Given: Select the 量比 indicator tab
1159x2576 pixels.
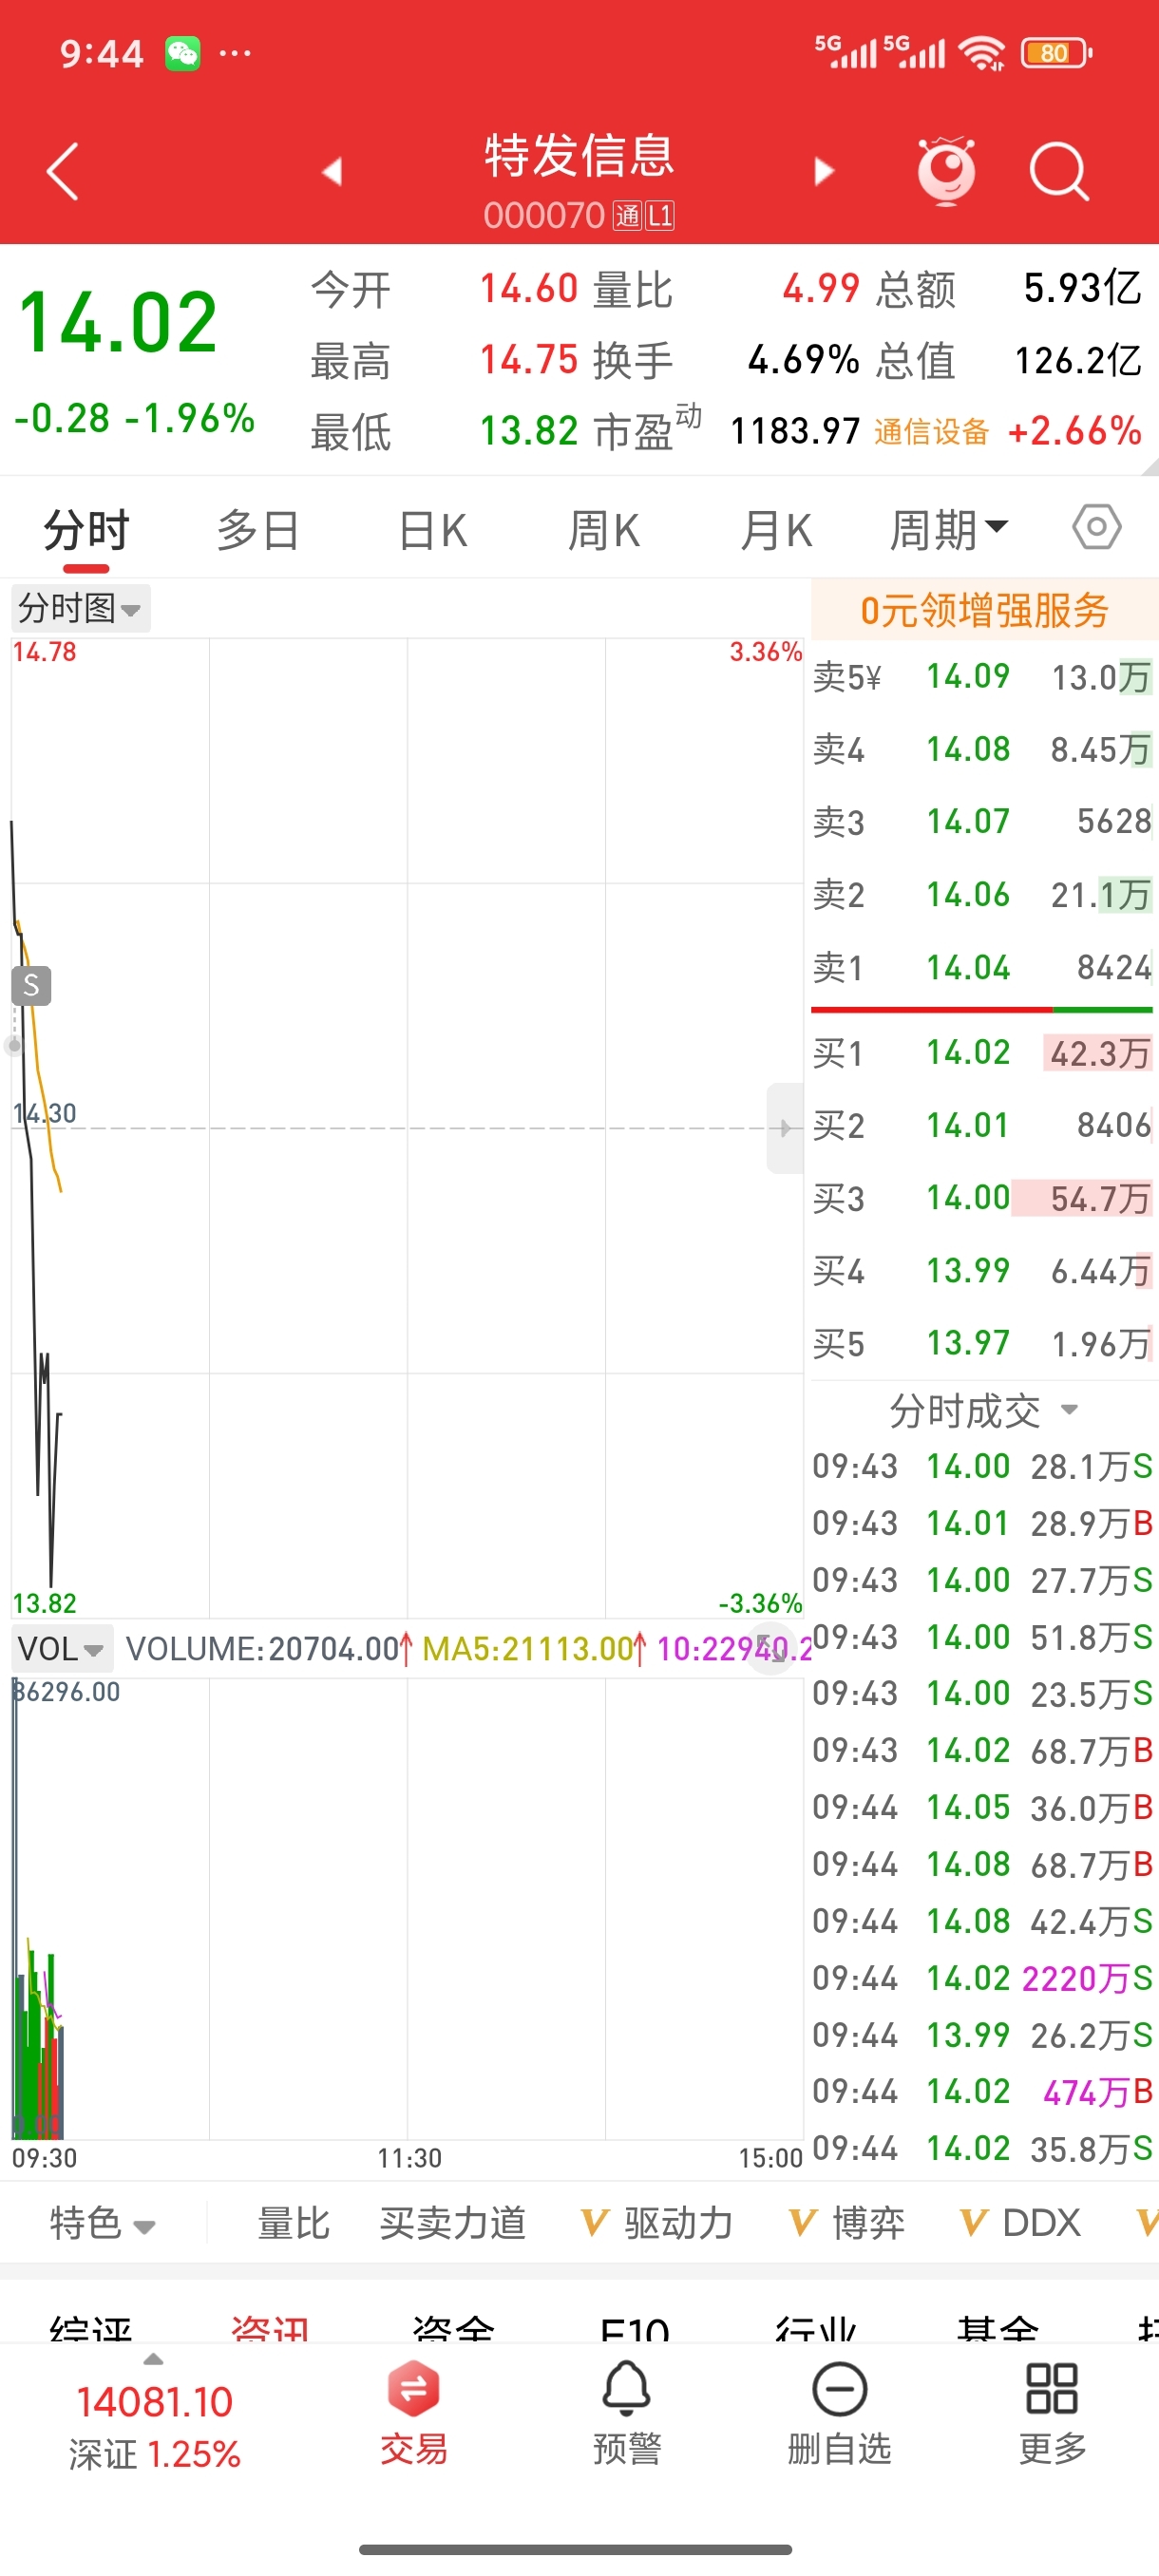Looking at the screenshot, I should pyautogui.click(x=294, y=2223).
